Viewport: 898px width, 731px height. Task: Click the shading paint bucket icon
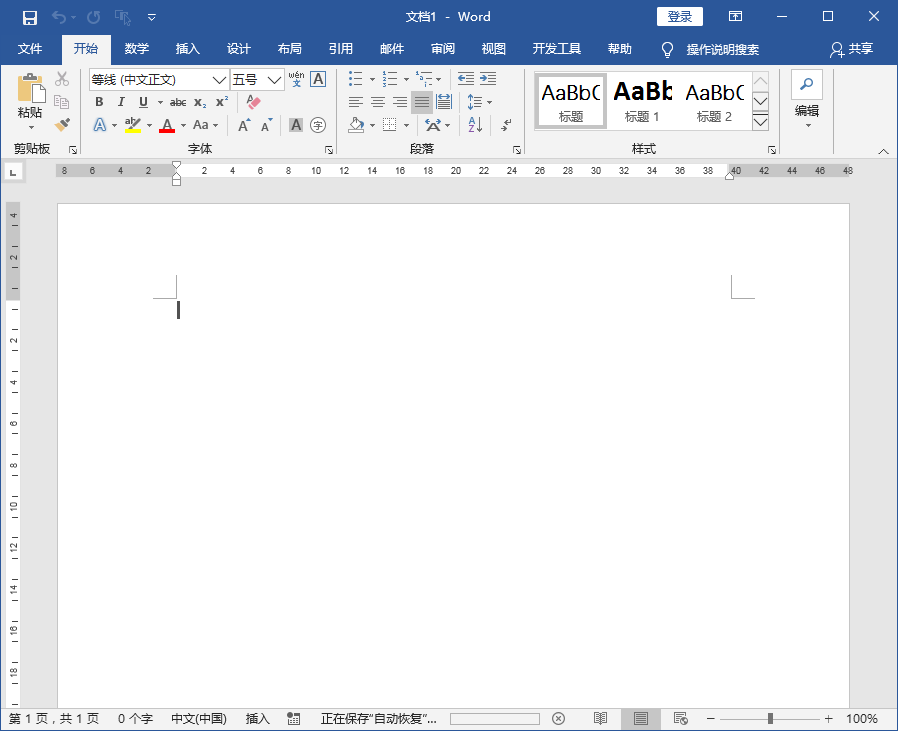click(x=356, y=125)
